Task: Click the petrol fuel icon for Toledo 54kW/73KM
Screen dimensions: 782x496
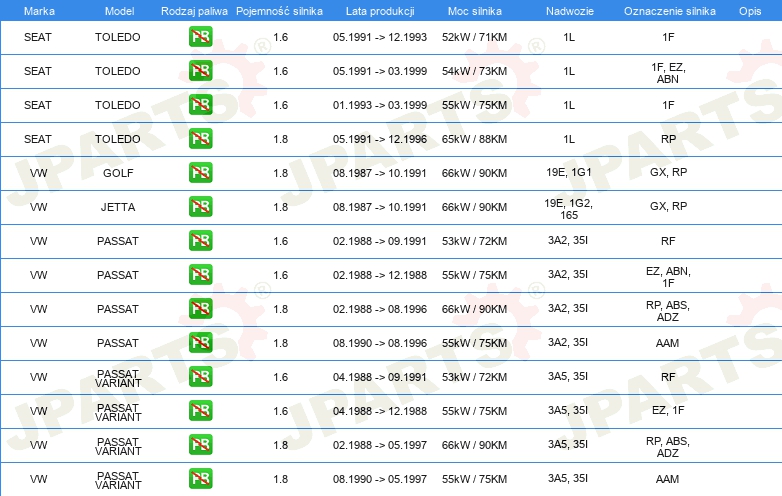Action: [200, 71]
